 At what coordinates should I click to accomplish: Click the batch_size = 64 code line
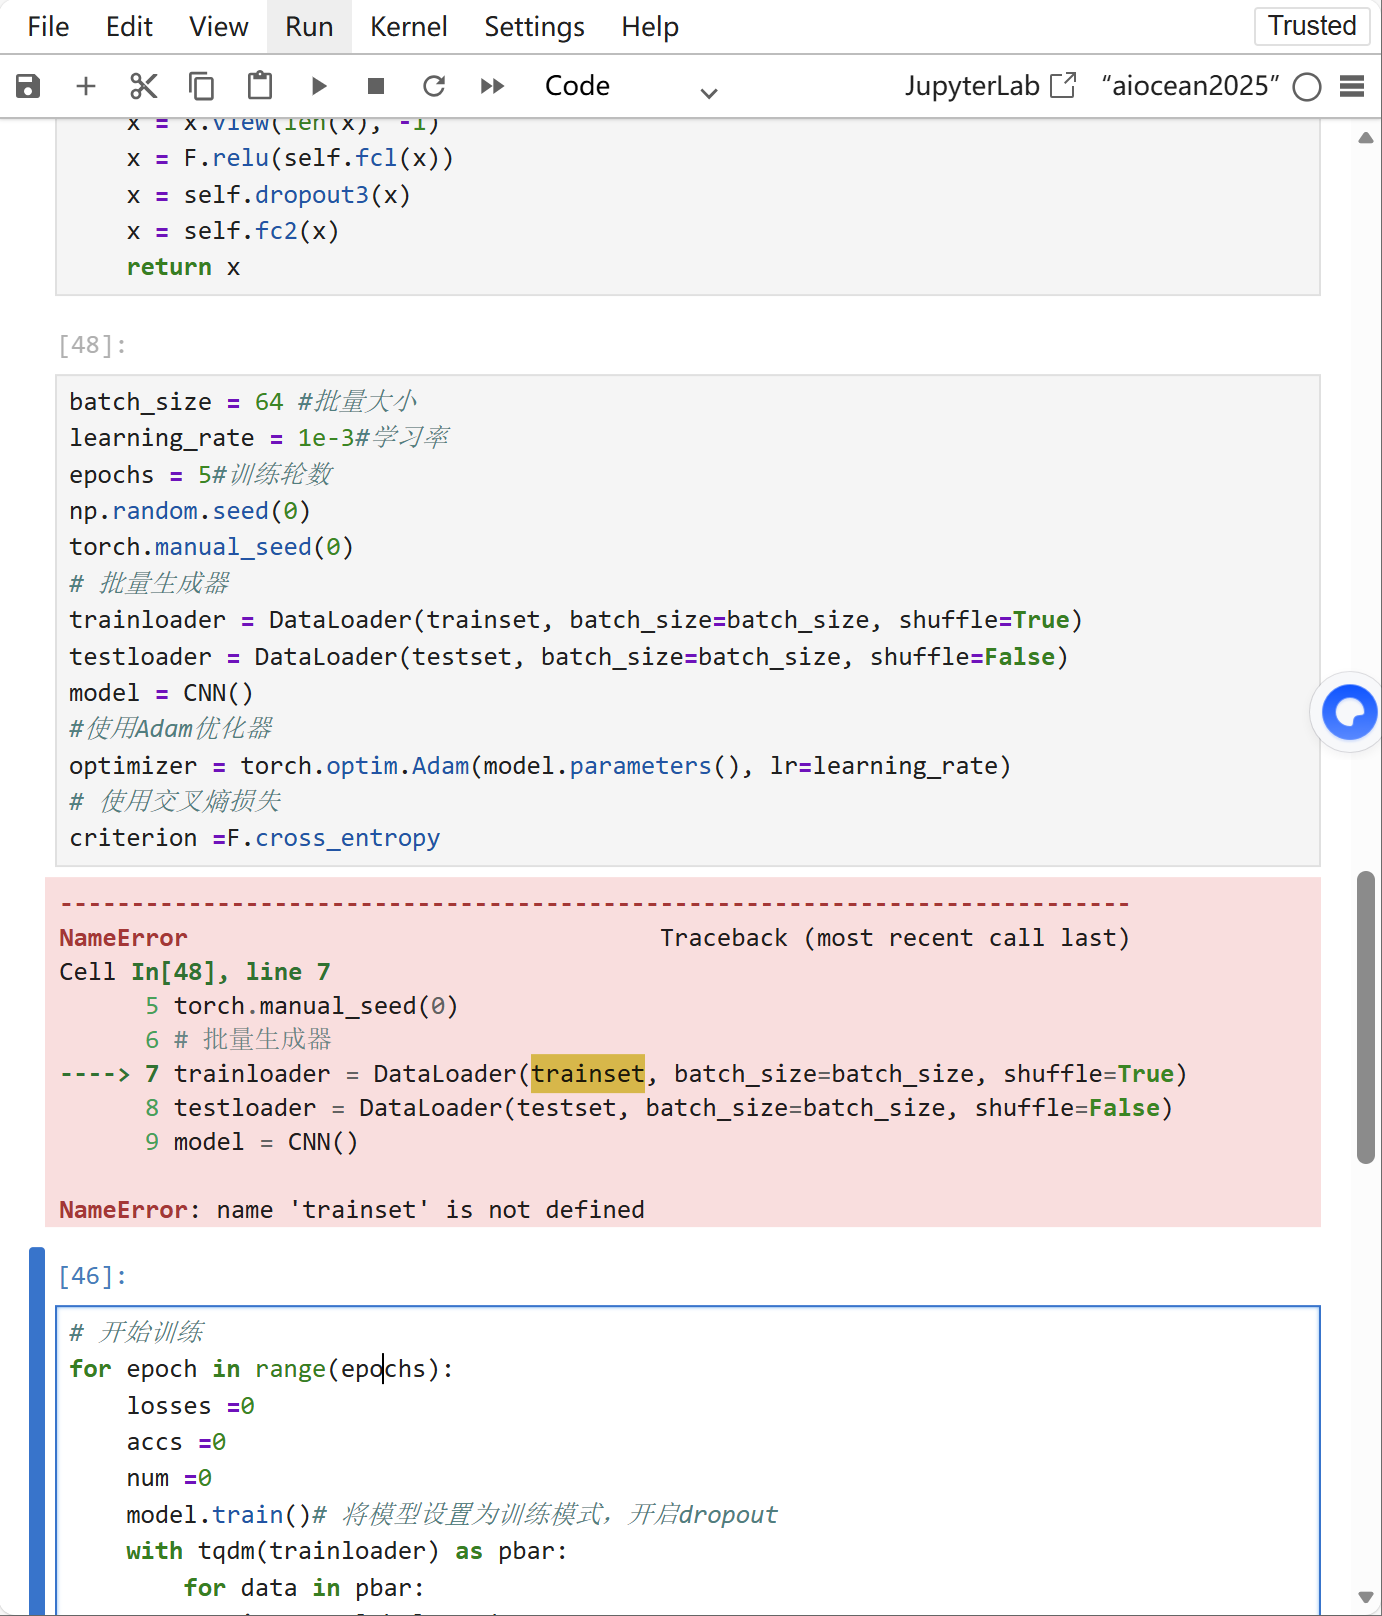pos(243,402)
